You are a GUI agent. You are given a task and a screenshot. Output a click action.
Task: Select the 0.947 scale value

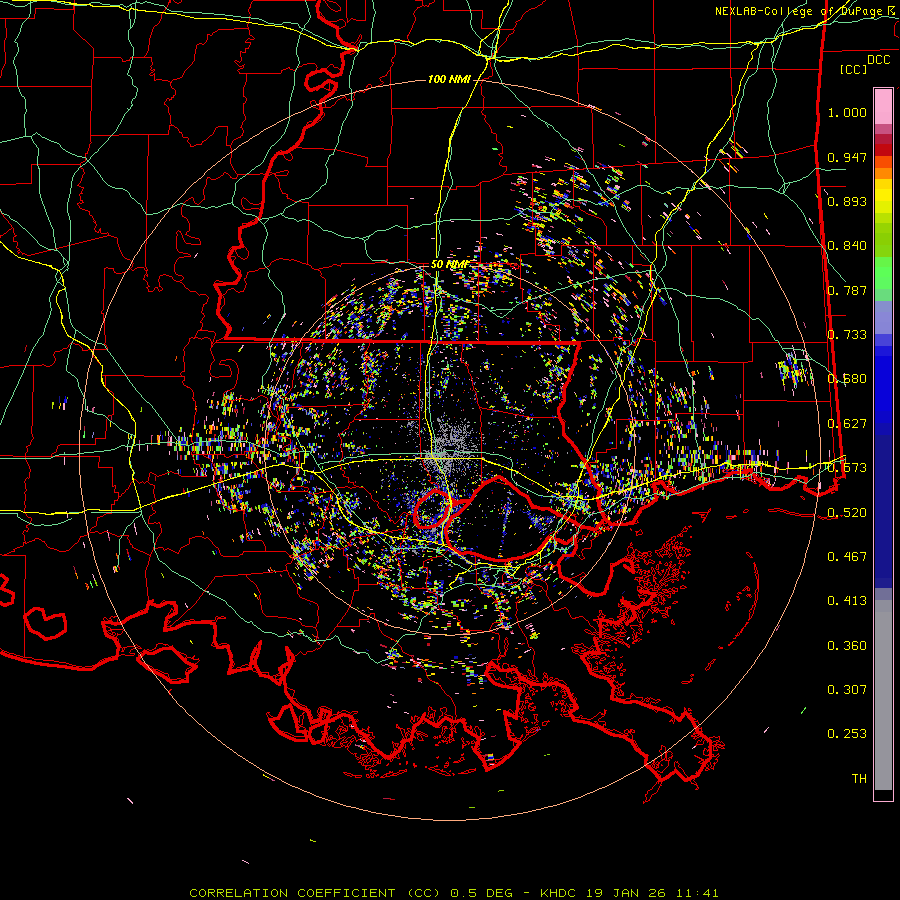(847, 157)
